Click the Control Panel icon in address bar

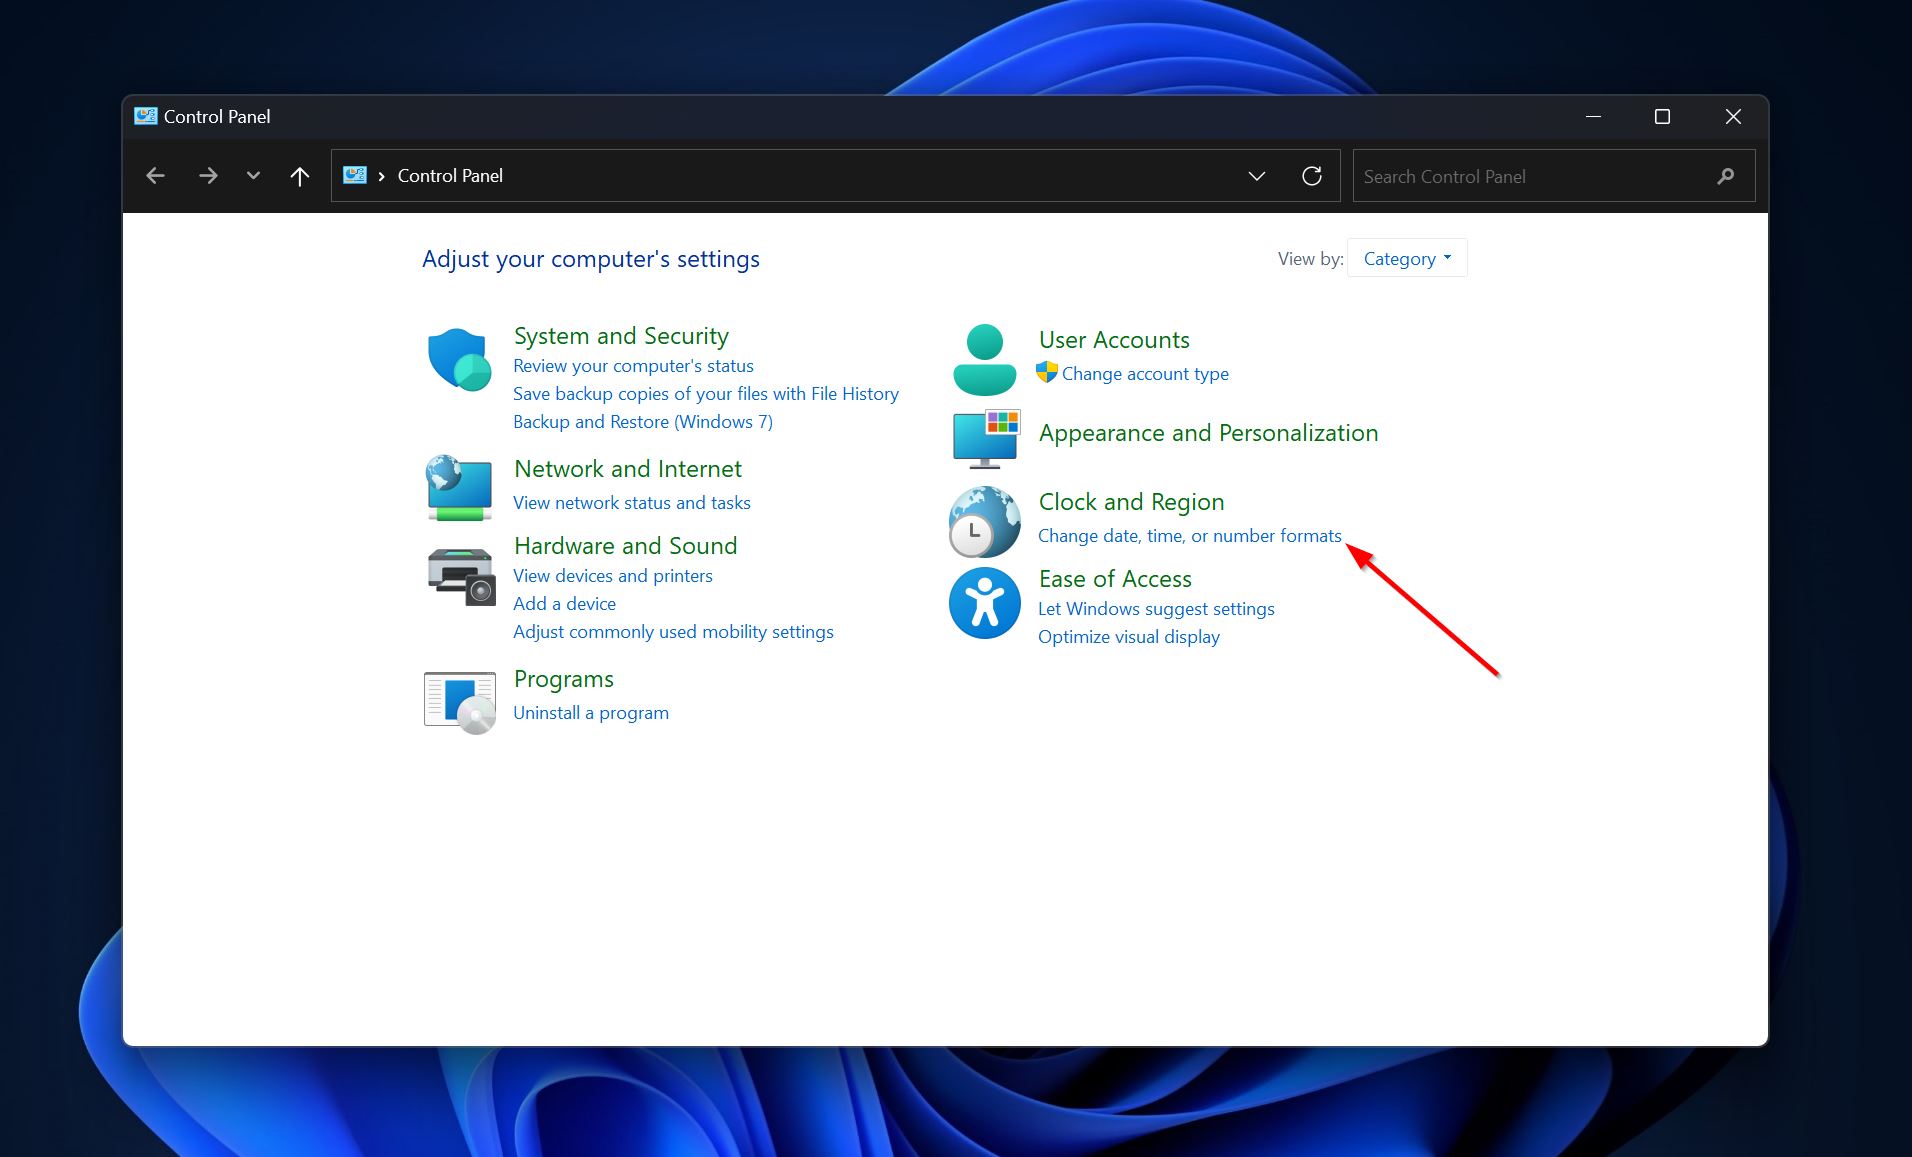[x=355, y=175]
